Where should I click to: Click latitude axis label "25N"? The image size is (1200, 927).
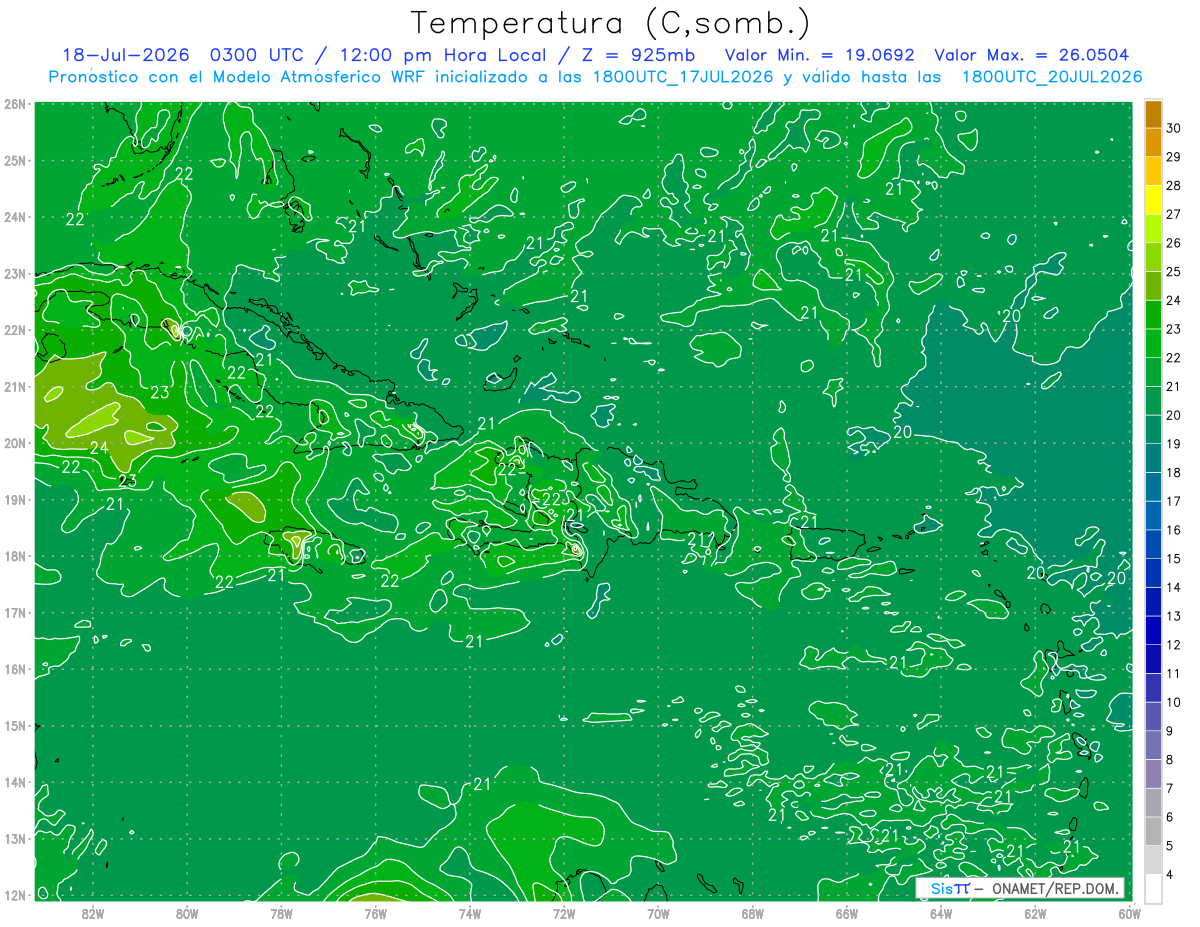pos(15,160)
